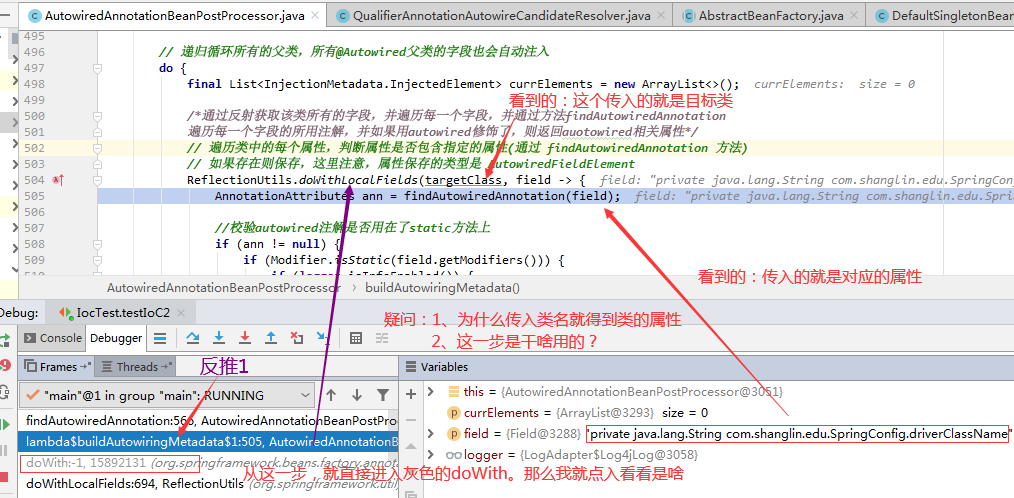This screenshot has width=1014, height=498.
Task: Click the Step Into debugger icon
Action: click(219, 338)
